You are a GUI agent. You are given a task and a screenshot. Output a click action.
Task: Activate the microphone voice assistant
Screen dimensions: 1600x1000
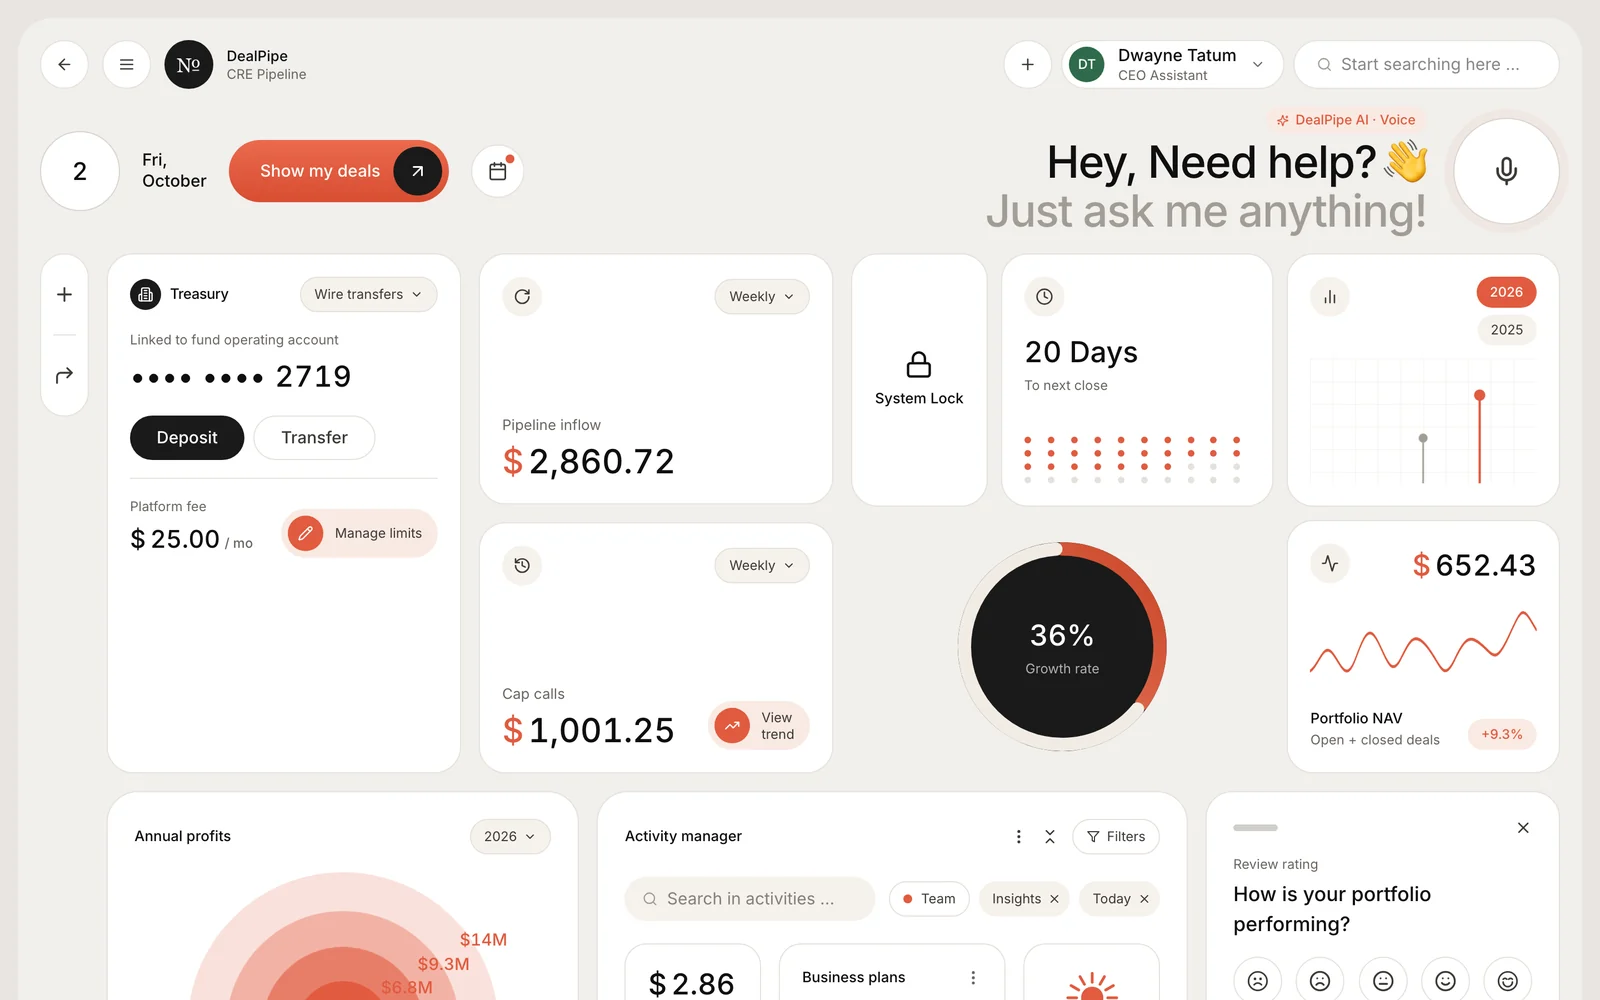[1506, 171]
